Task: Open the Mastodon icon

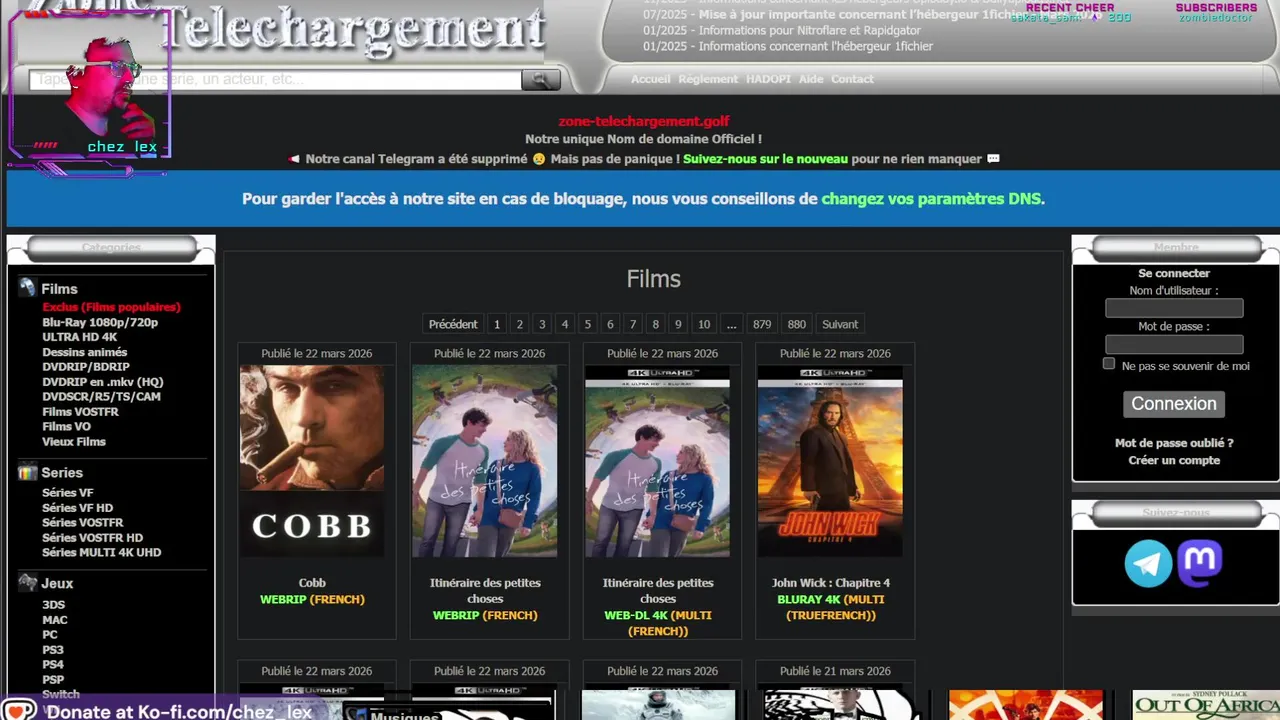Action: tap(1200, 563)
